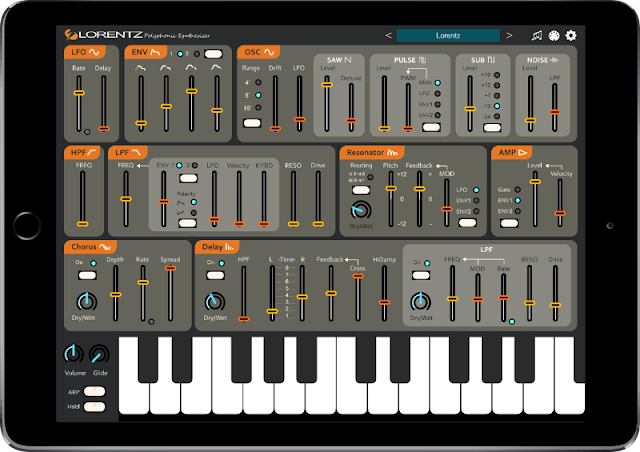
Task: Click the Resonator Routing selector button
Action: pos(361,190)
